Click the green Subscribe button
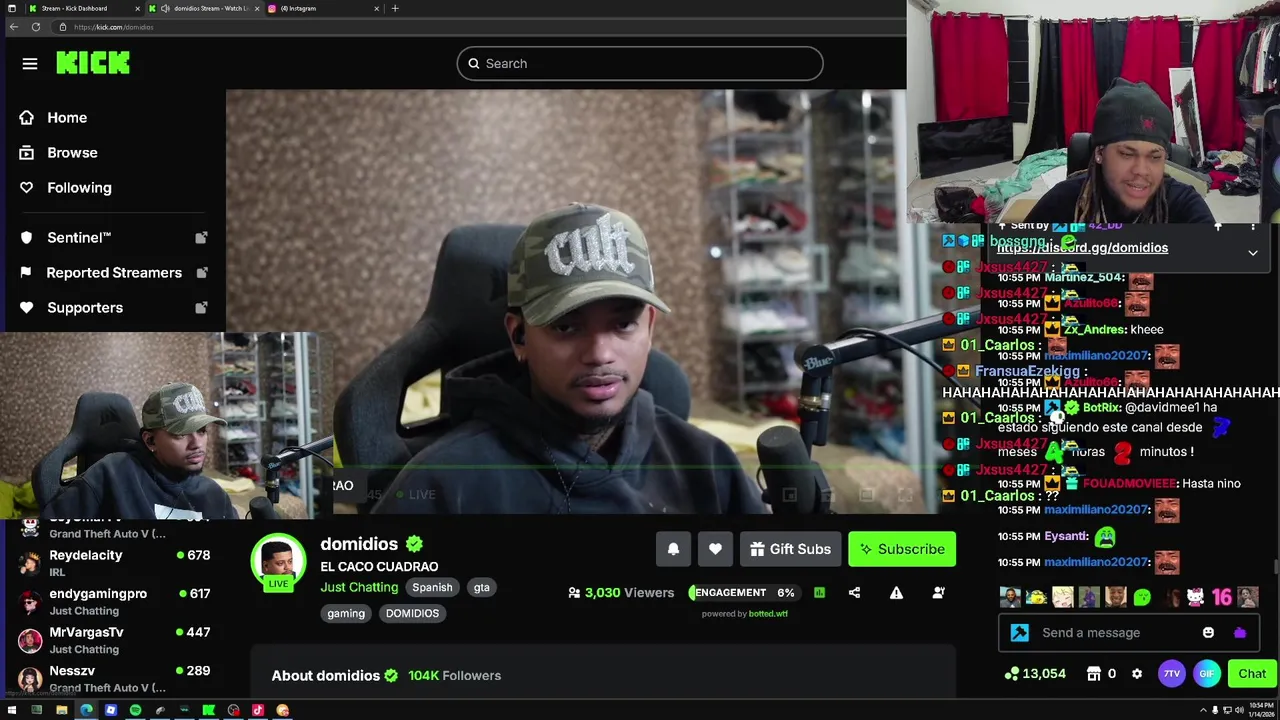 (902, 549)
